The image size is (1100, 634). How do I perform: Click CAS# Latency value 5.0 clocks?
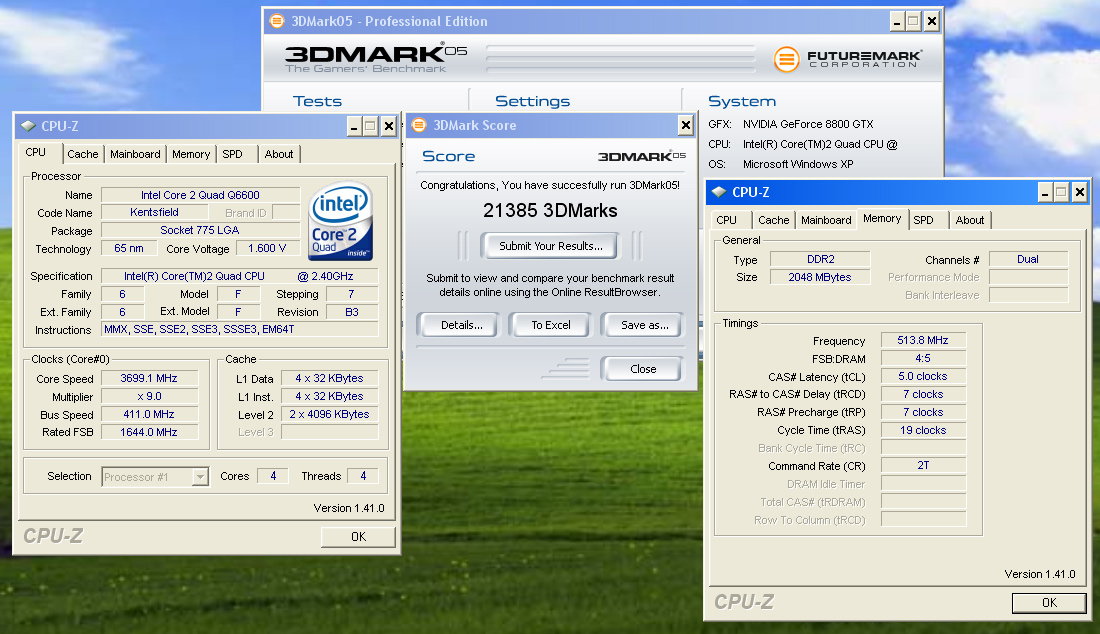pyautogui.click(x=923, y=377)
